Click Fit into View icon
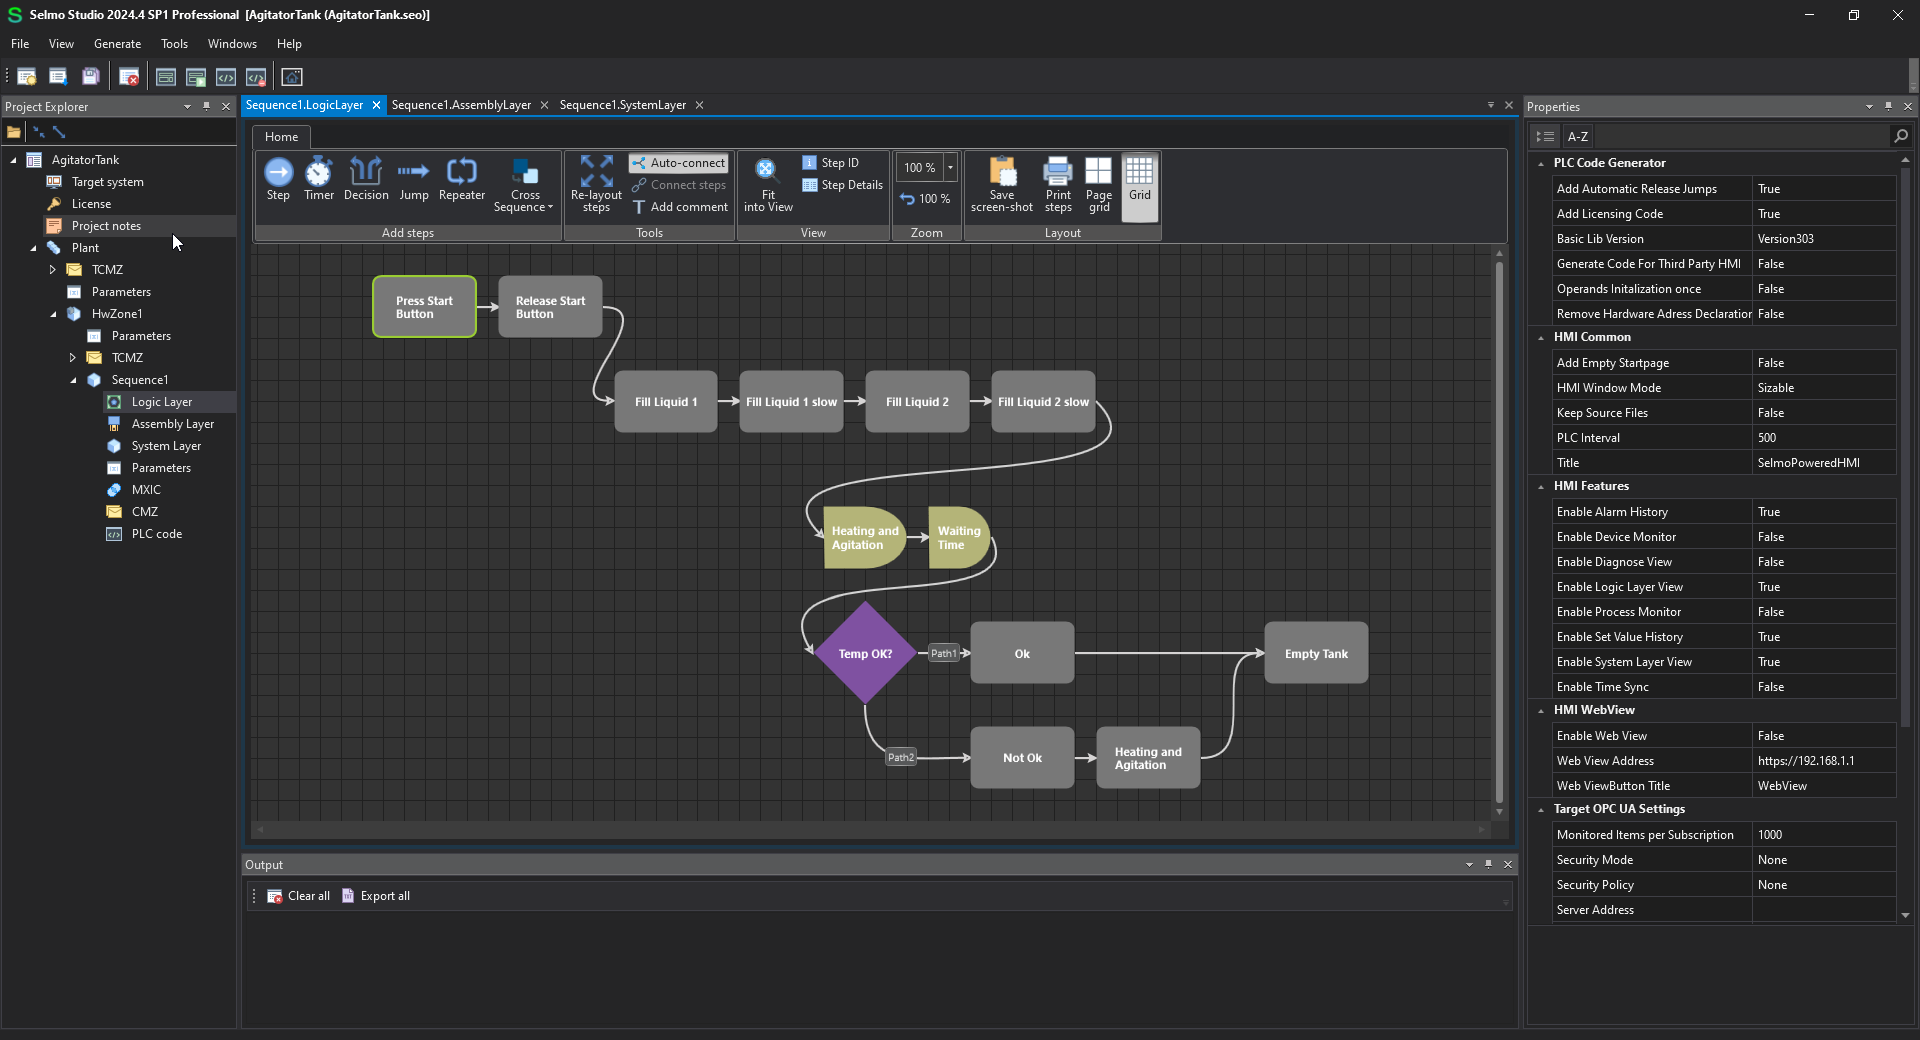This screenshot has width=1920, height=1040. pos(767,186)
